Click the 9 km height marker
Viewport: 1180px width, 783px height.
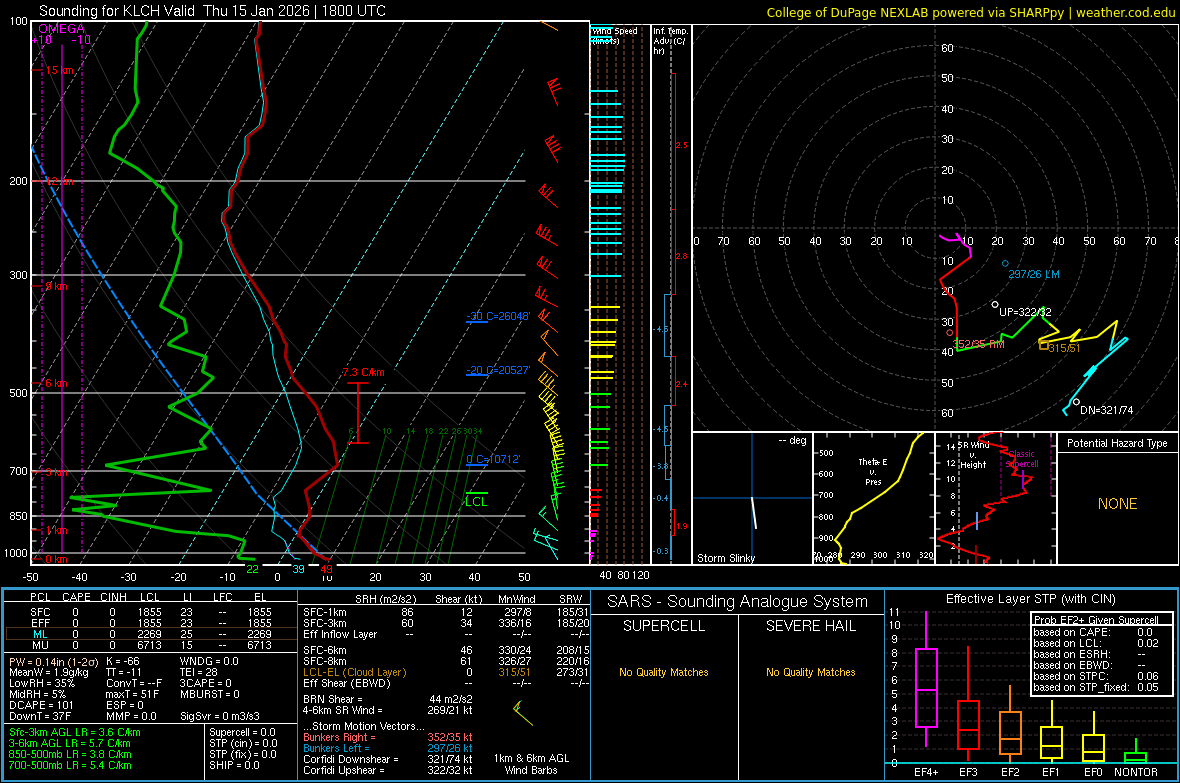[x=56, y=286]
